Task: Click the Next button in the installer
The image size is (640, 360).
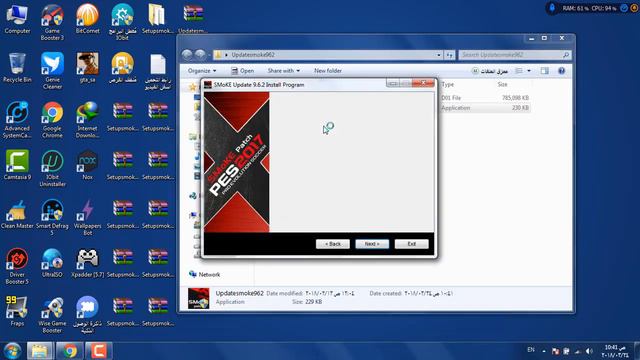Action: (x=372, y=244)
